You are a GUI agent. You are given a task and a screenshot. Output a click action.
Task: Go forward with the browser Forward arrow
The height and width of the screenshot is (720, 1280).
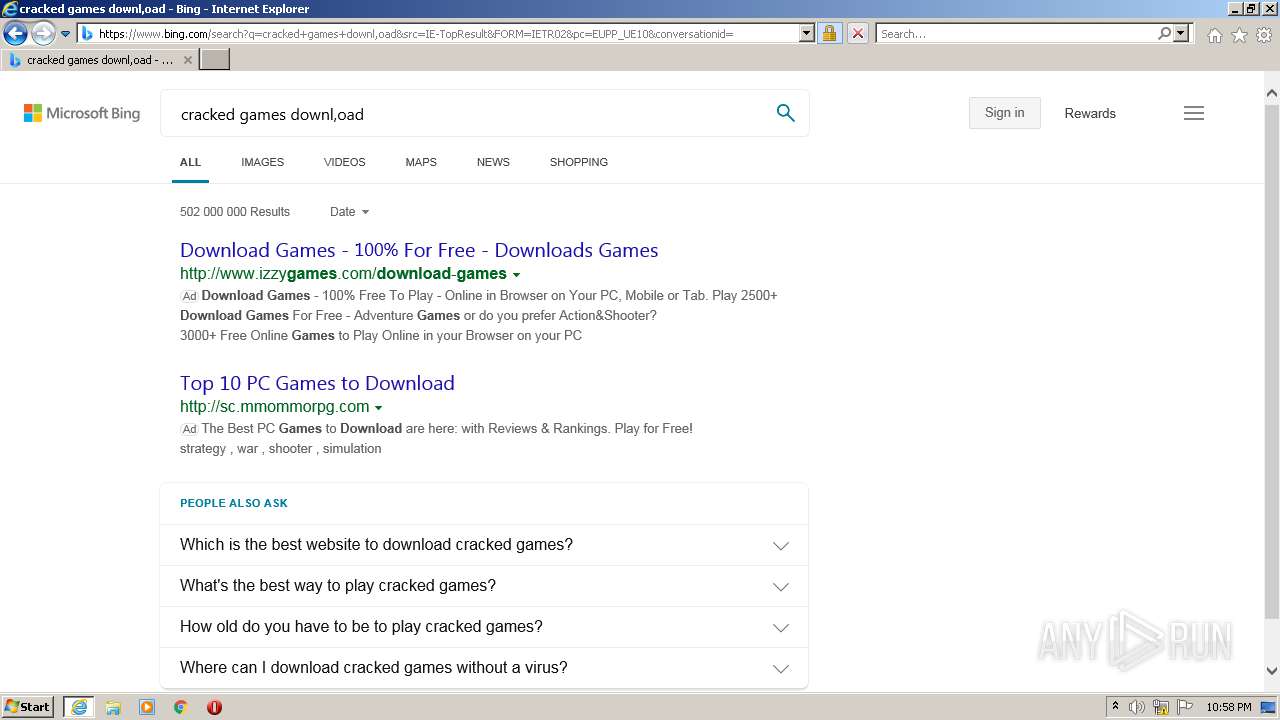[42, 34]
